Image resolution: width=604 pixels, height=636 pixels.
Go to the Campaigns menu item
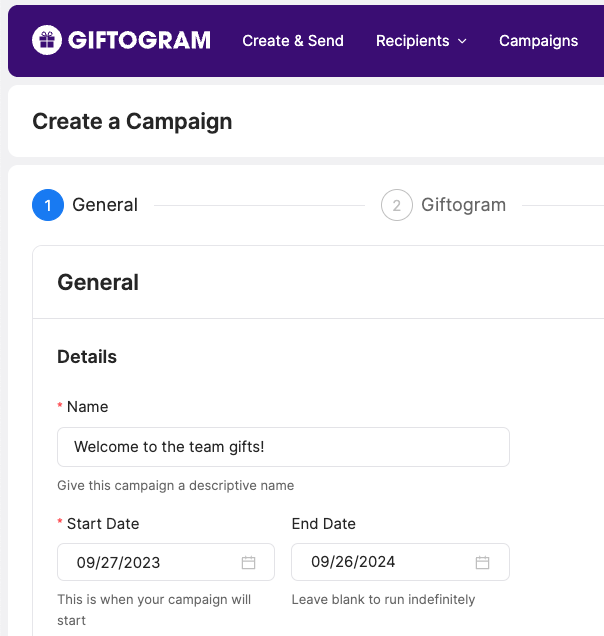pyautogui.click(x=538, y=41)
